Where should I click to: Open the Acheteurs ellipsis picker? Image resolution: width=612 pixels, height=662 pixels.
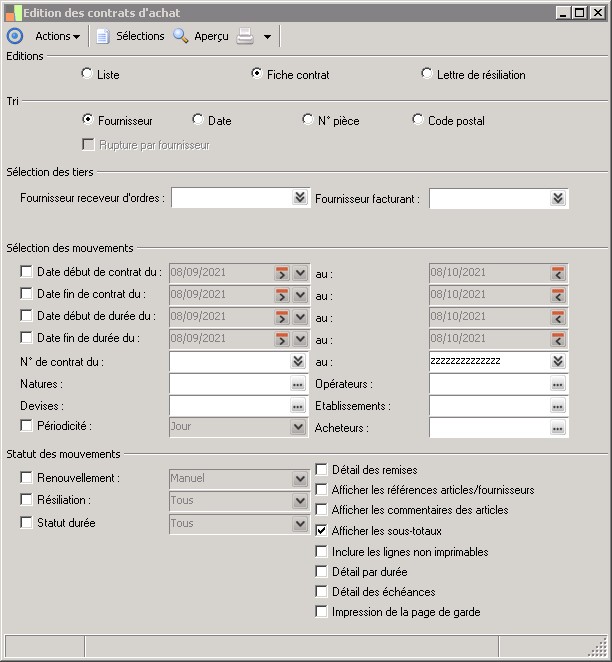tap(558, 428)
